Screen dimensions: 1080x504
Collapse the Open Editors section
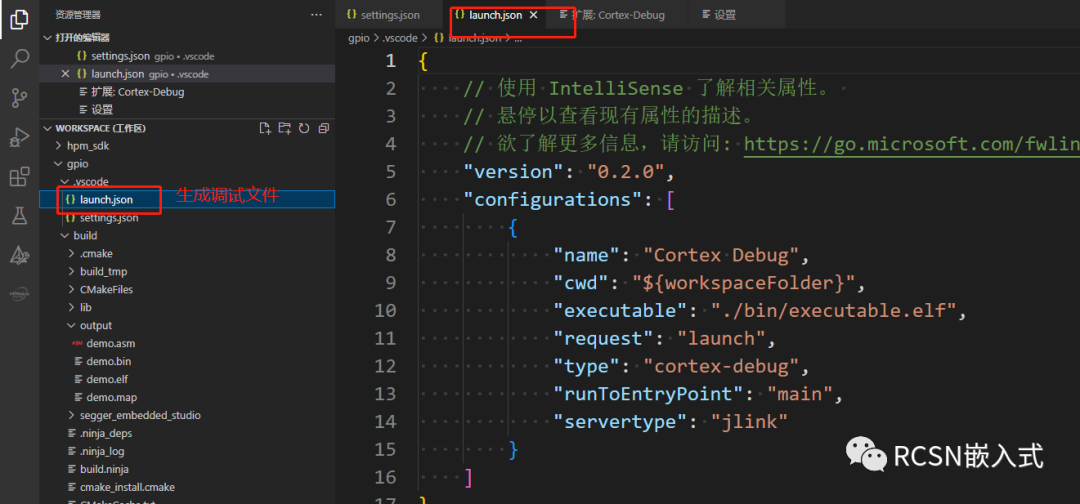point(47,38)
